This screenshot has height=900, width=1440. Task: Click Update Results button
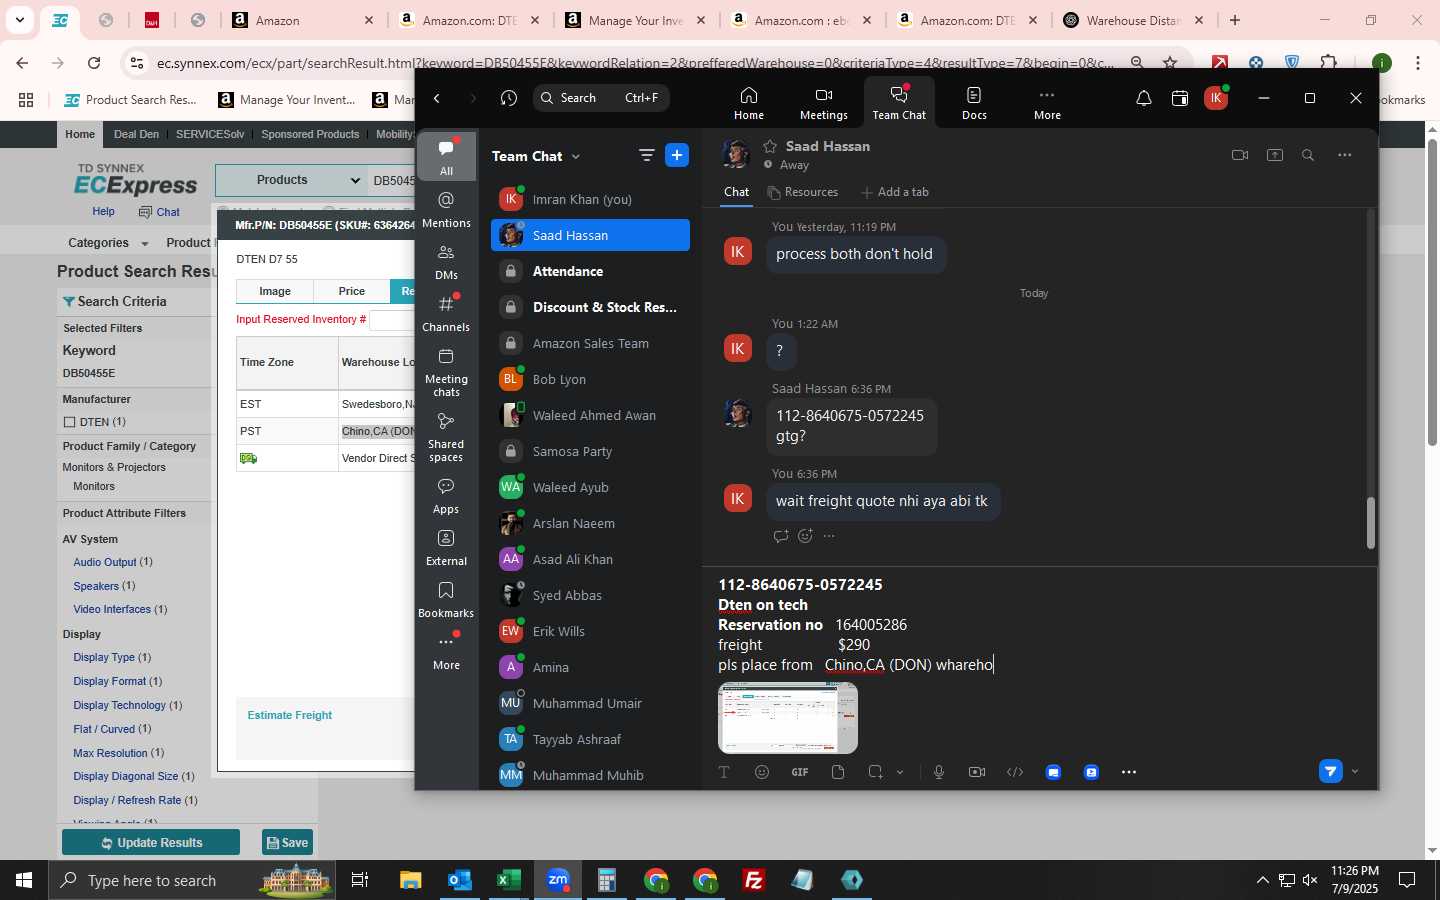click(151, 842)
